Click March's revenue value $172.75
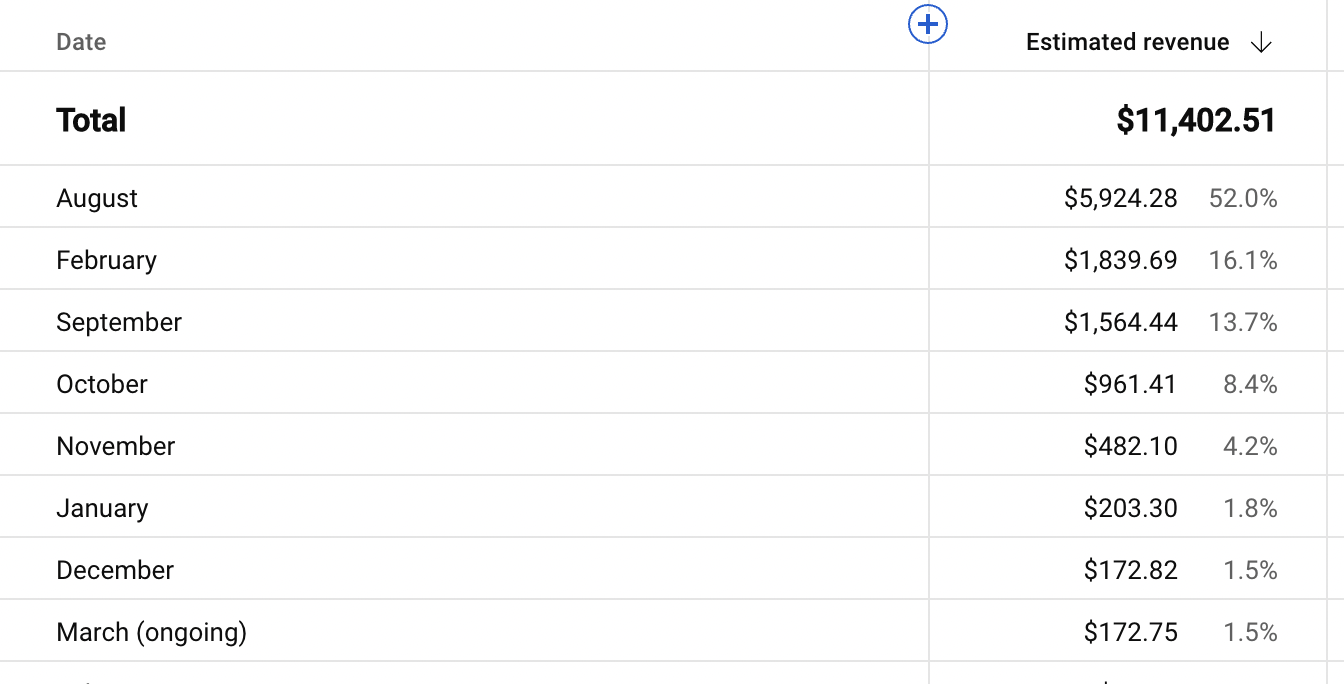The width and height of the screenshot is (1344, 684). pyautogui.click(x=1130, y=632)
